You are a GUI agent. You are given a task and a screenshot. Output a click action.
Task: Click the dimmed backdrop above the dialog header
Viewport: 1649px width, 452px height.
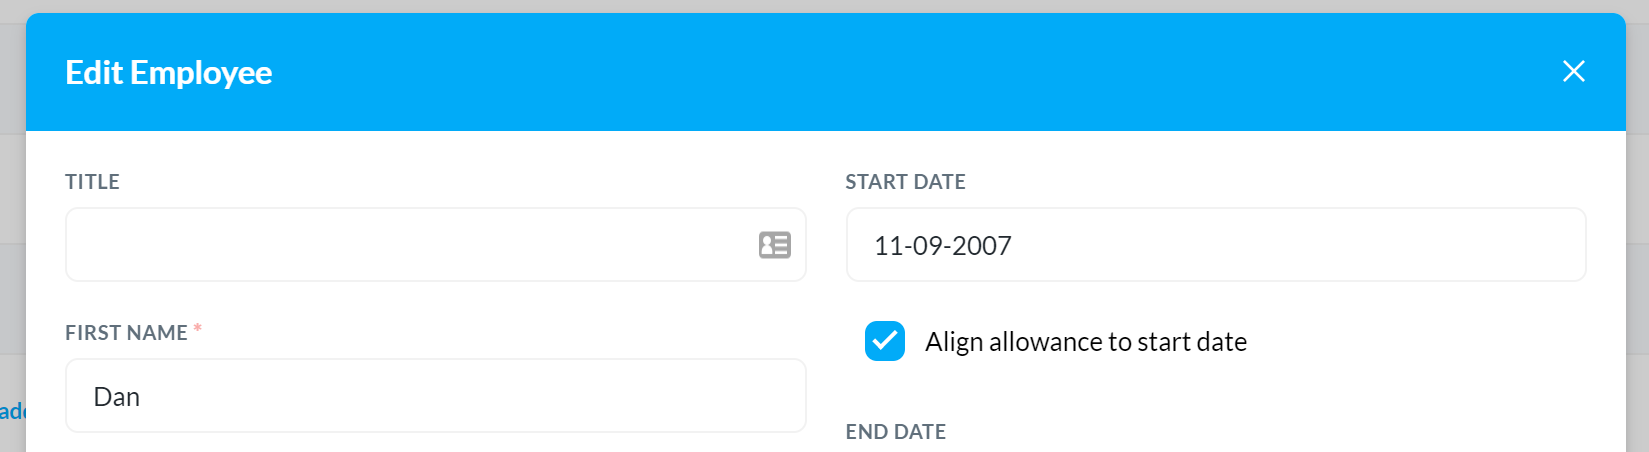(824, 6)
